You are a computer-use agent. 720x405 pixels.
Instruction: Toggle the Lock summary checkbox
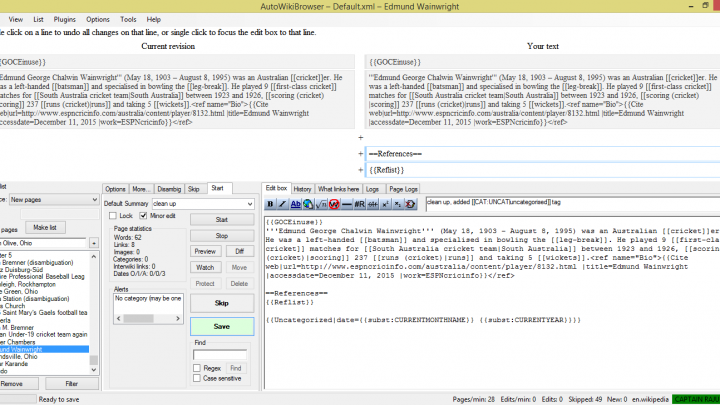[113, 215]
